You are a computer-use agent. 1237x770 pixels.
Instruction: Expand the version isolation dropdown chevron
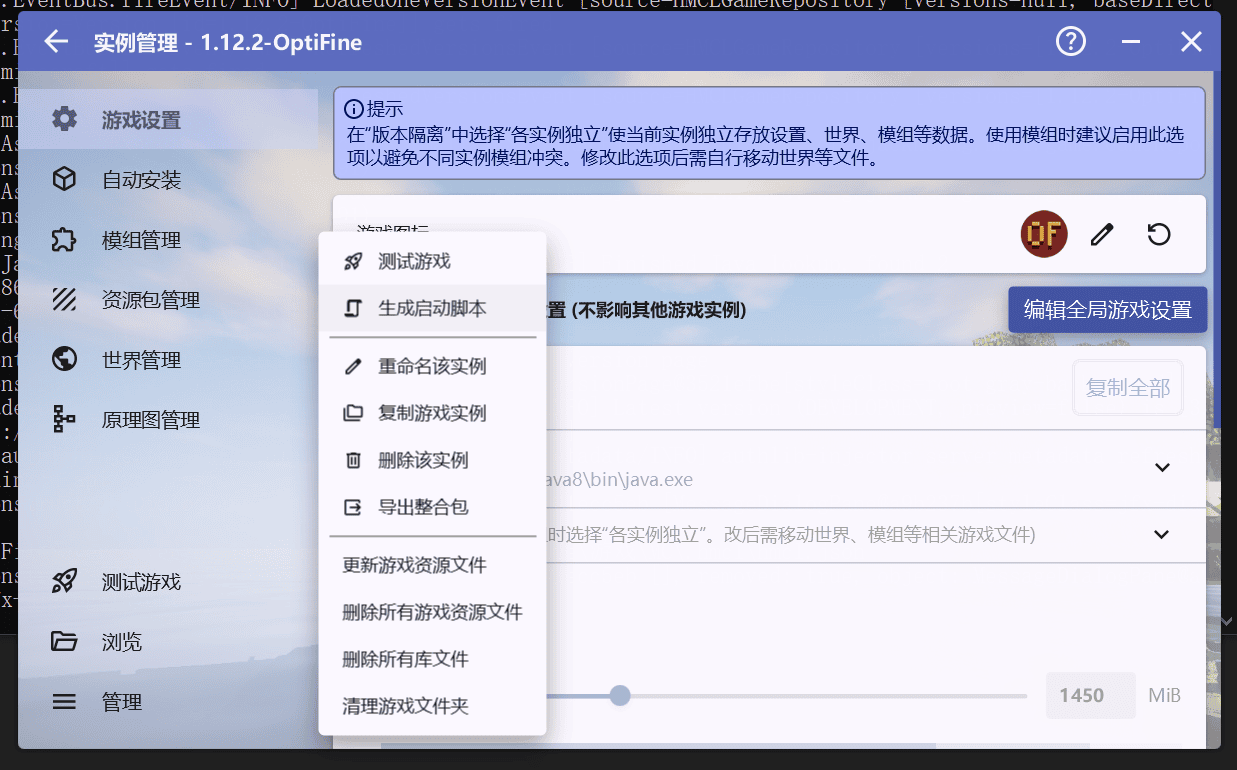[x=1161, y=534]
